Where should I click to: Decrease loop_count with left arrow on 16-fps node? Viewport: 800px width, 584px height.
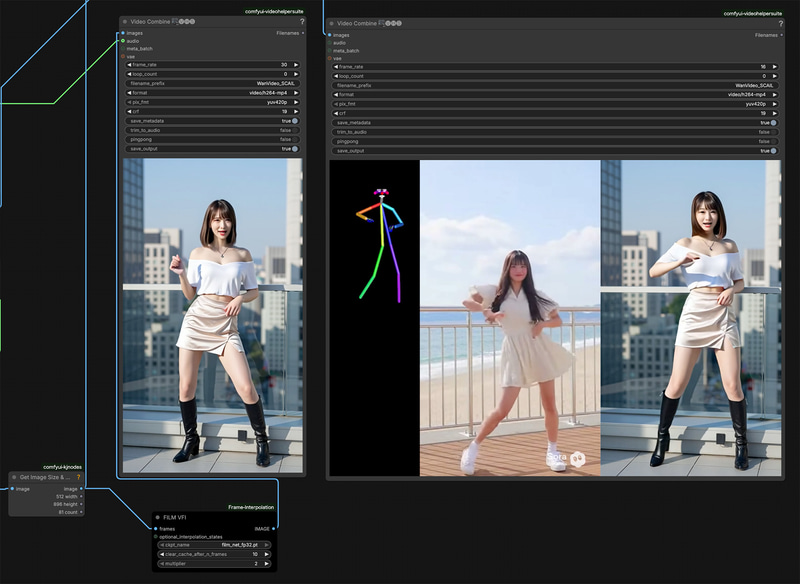click(x=336, y=76)
